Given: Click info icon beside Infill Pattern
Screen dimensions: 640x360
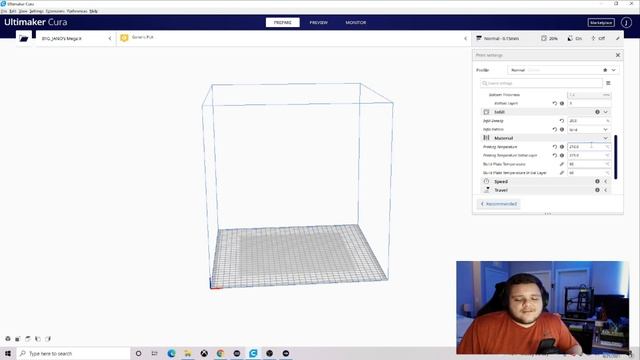Looking at the screenshot, I should (562, 129).
